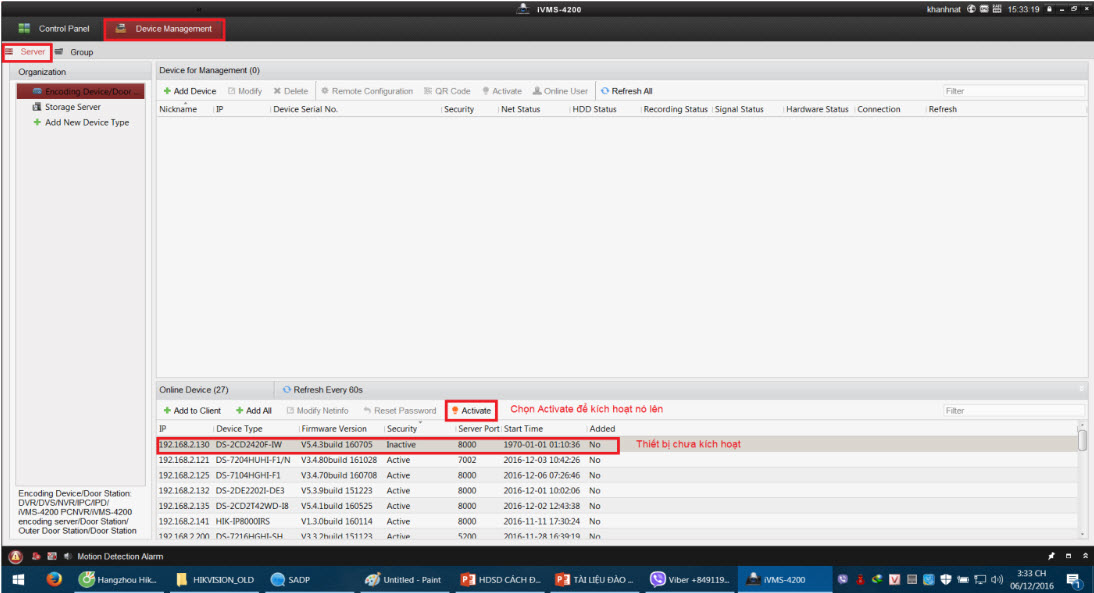
Task: Open the Control Panel tab
Action: click(x=55, y=29)
